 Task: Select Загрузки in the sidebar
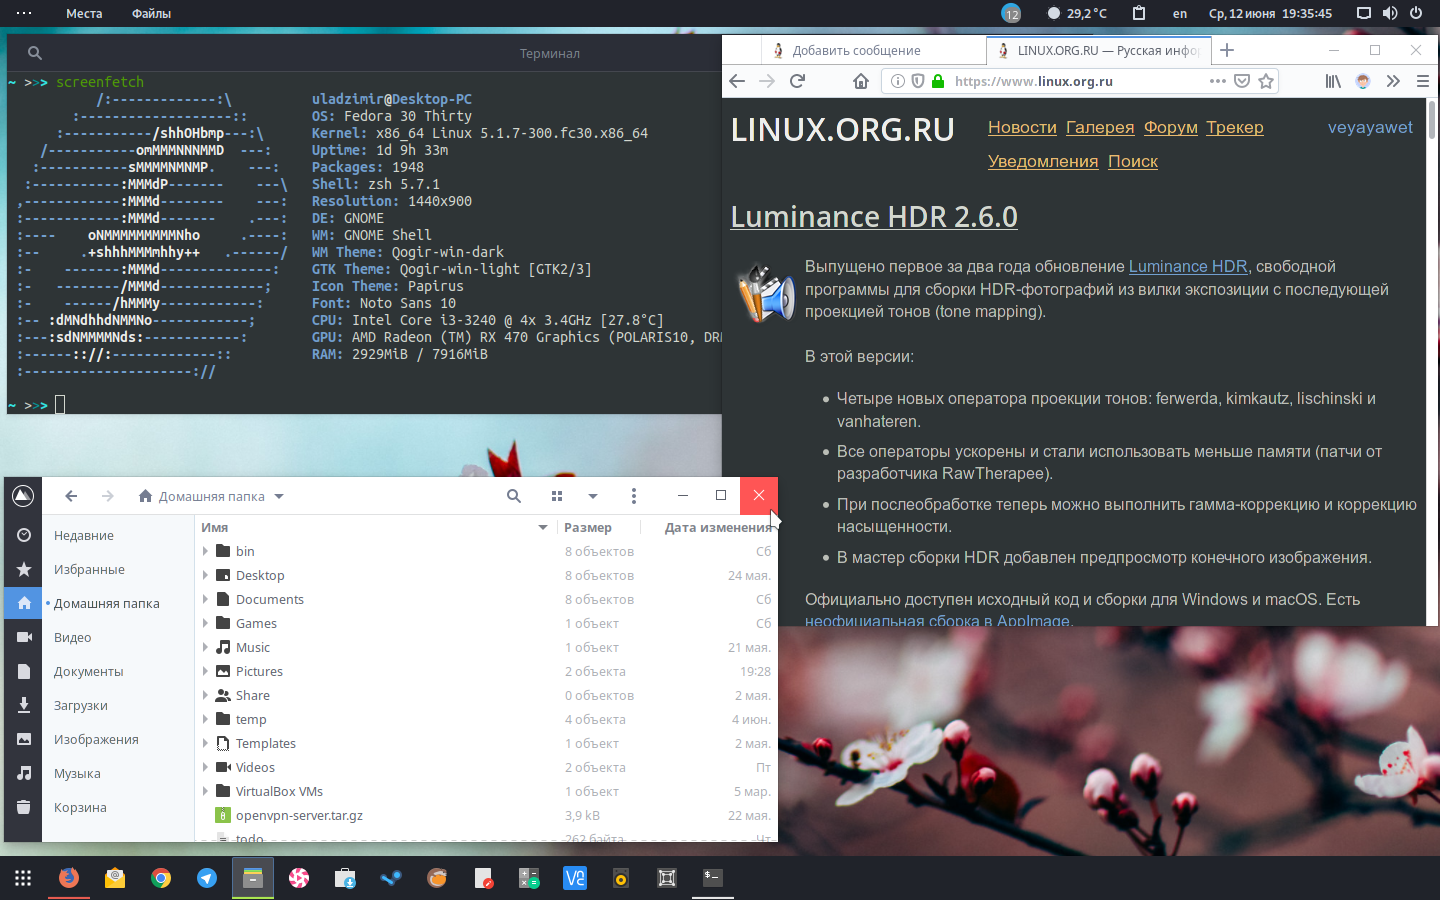tap(80, 705)
